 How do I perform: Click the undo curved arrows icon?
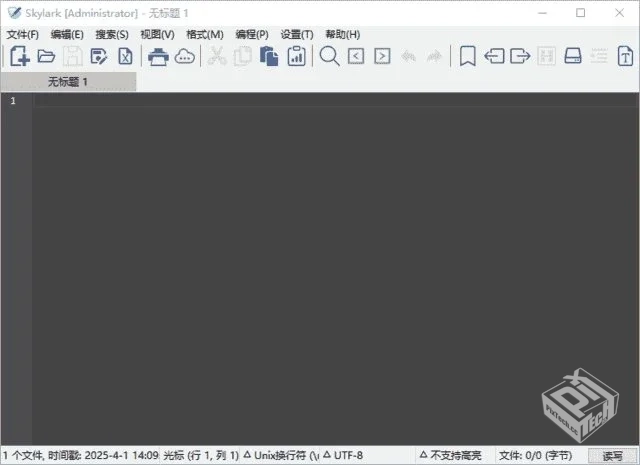pos(408,56)
